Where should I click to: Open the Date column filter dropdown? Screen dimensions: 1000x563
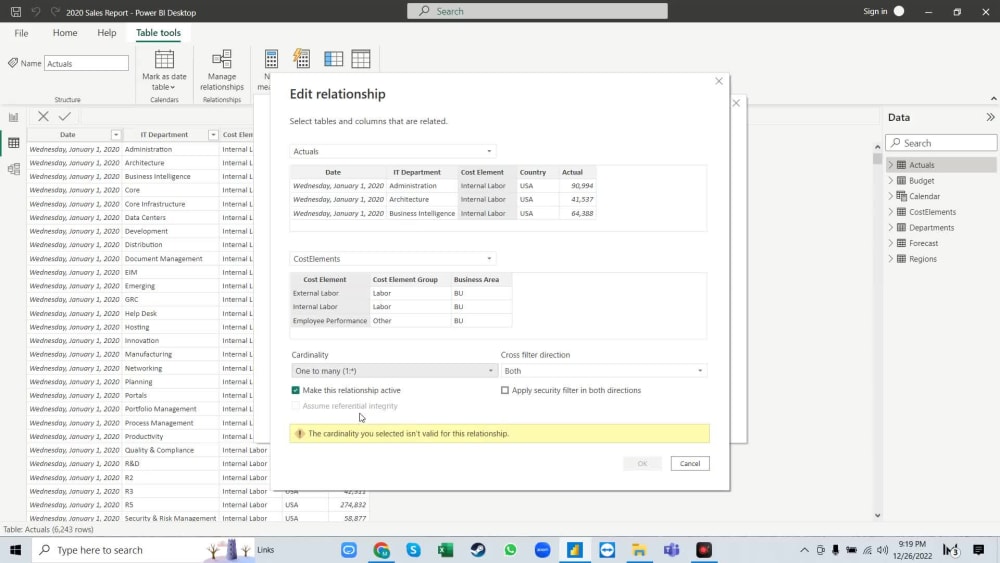115,135
